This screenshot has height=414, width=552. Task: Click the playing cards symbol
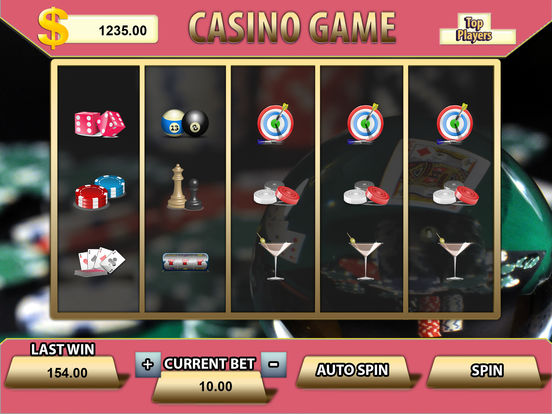pyautogui.click(x=100, y=261)
